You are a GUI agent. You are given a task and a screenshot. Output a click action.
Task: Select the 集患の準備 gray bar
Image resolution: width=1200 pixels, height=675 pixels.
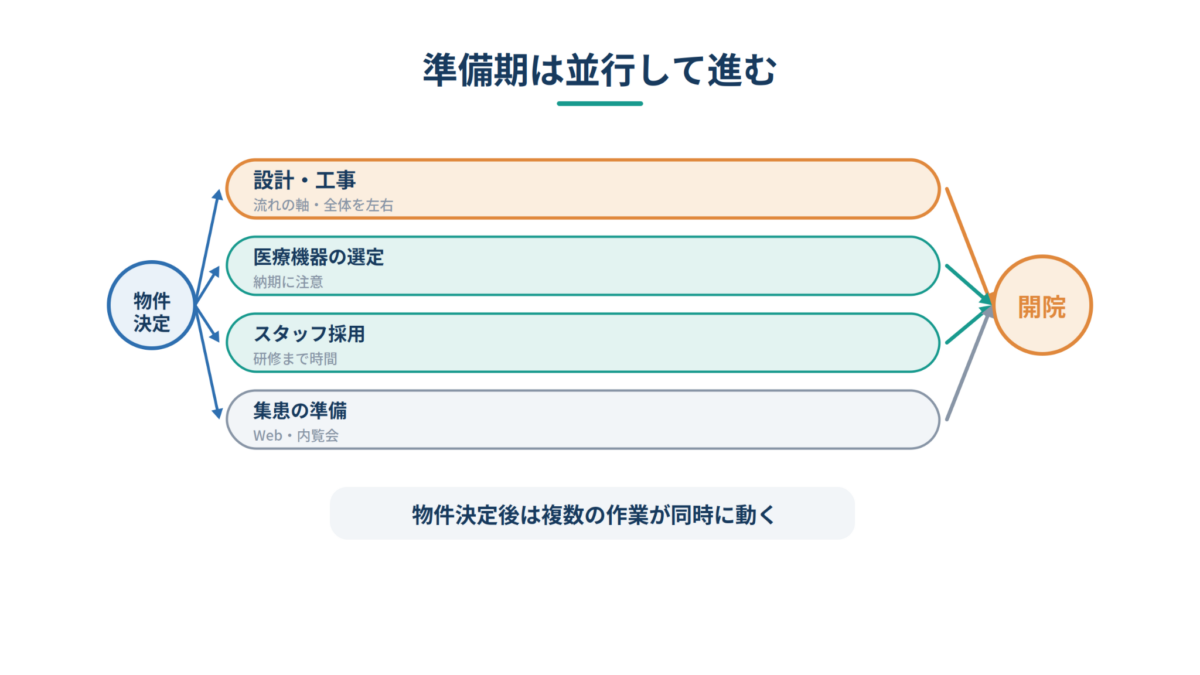[x=583, y=419]
